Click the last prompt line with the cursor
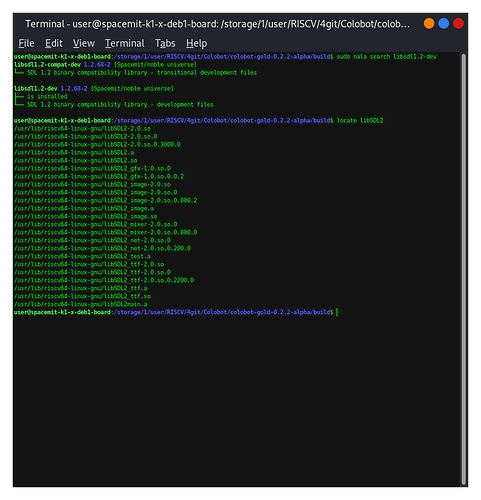This screenshot has width=481, height=500. coord(176,313)
